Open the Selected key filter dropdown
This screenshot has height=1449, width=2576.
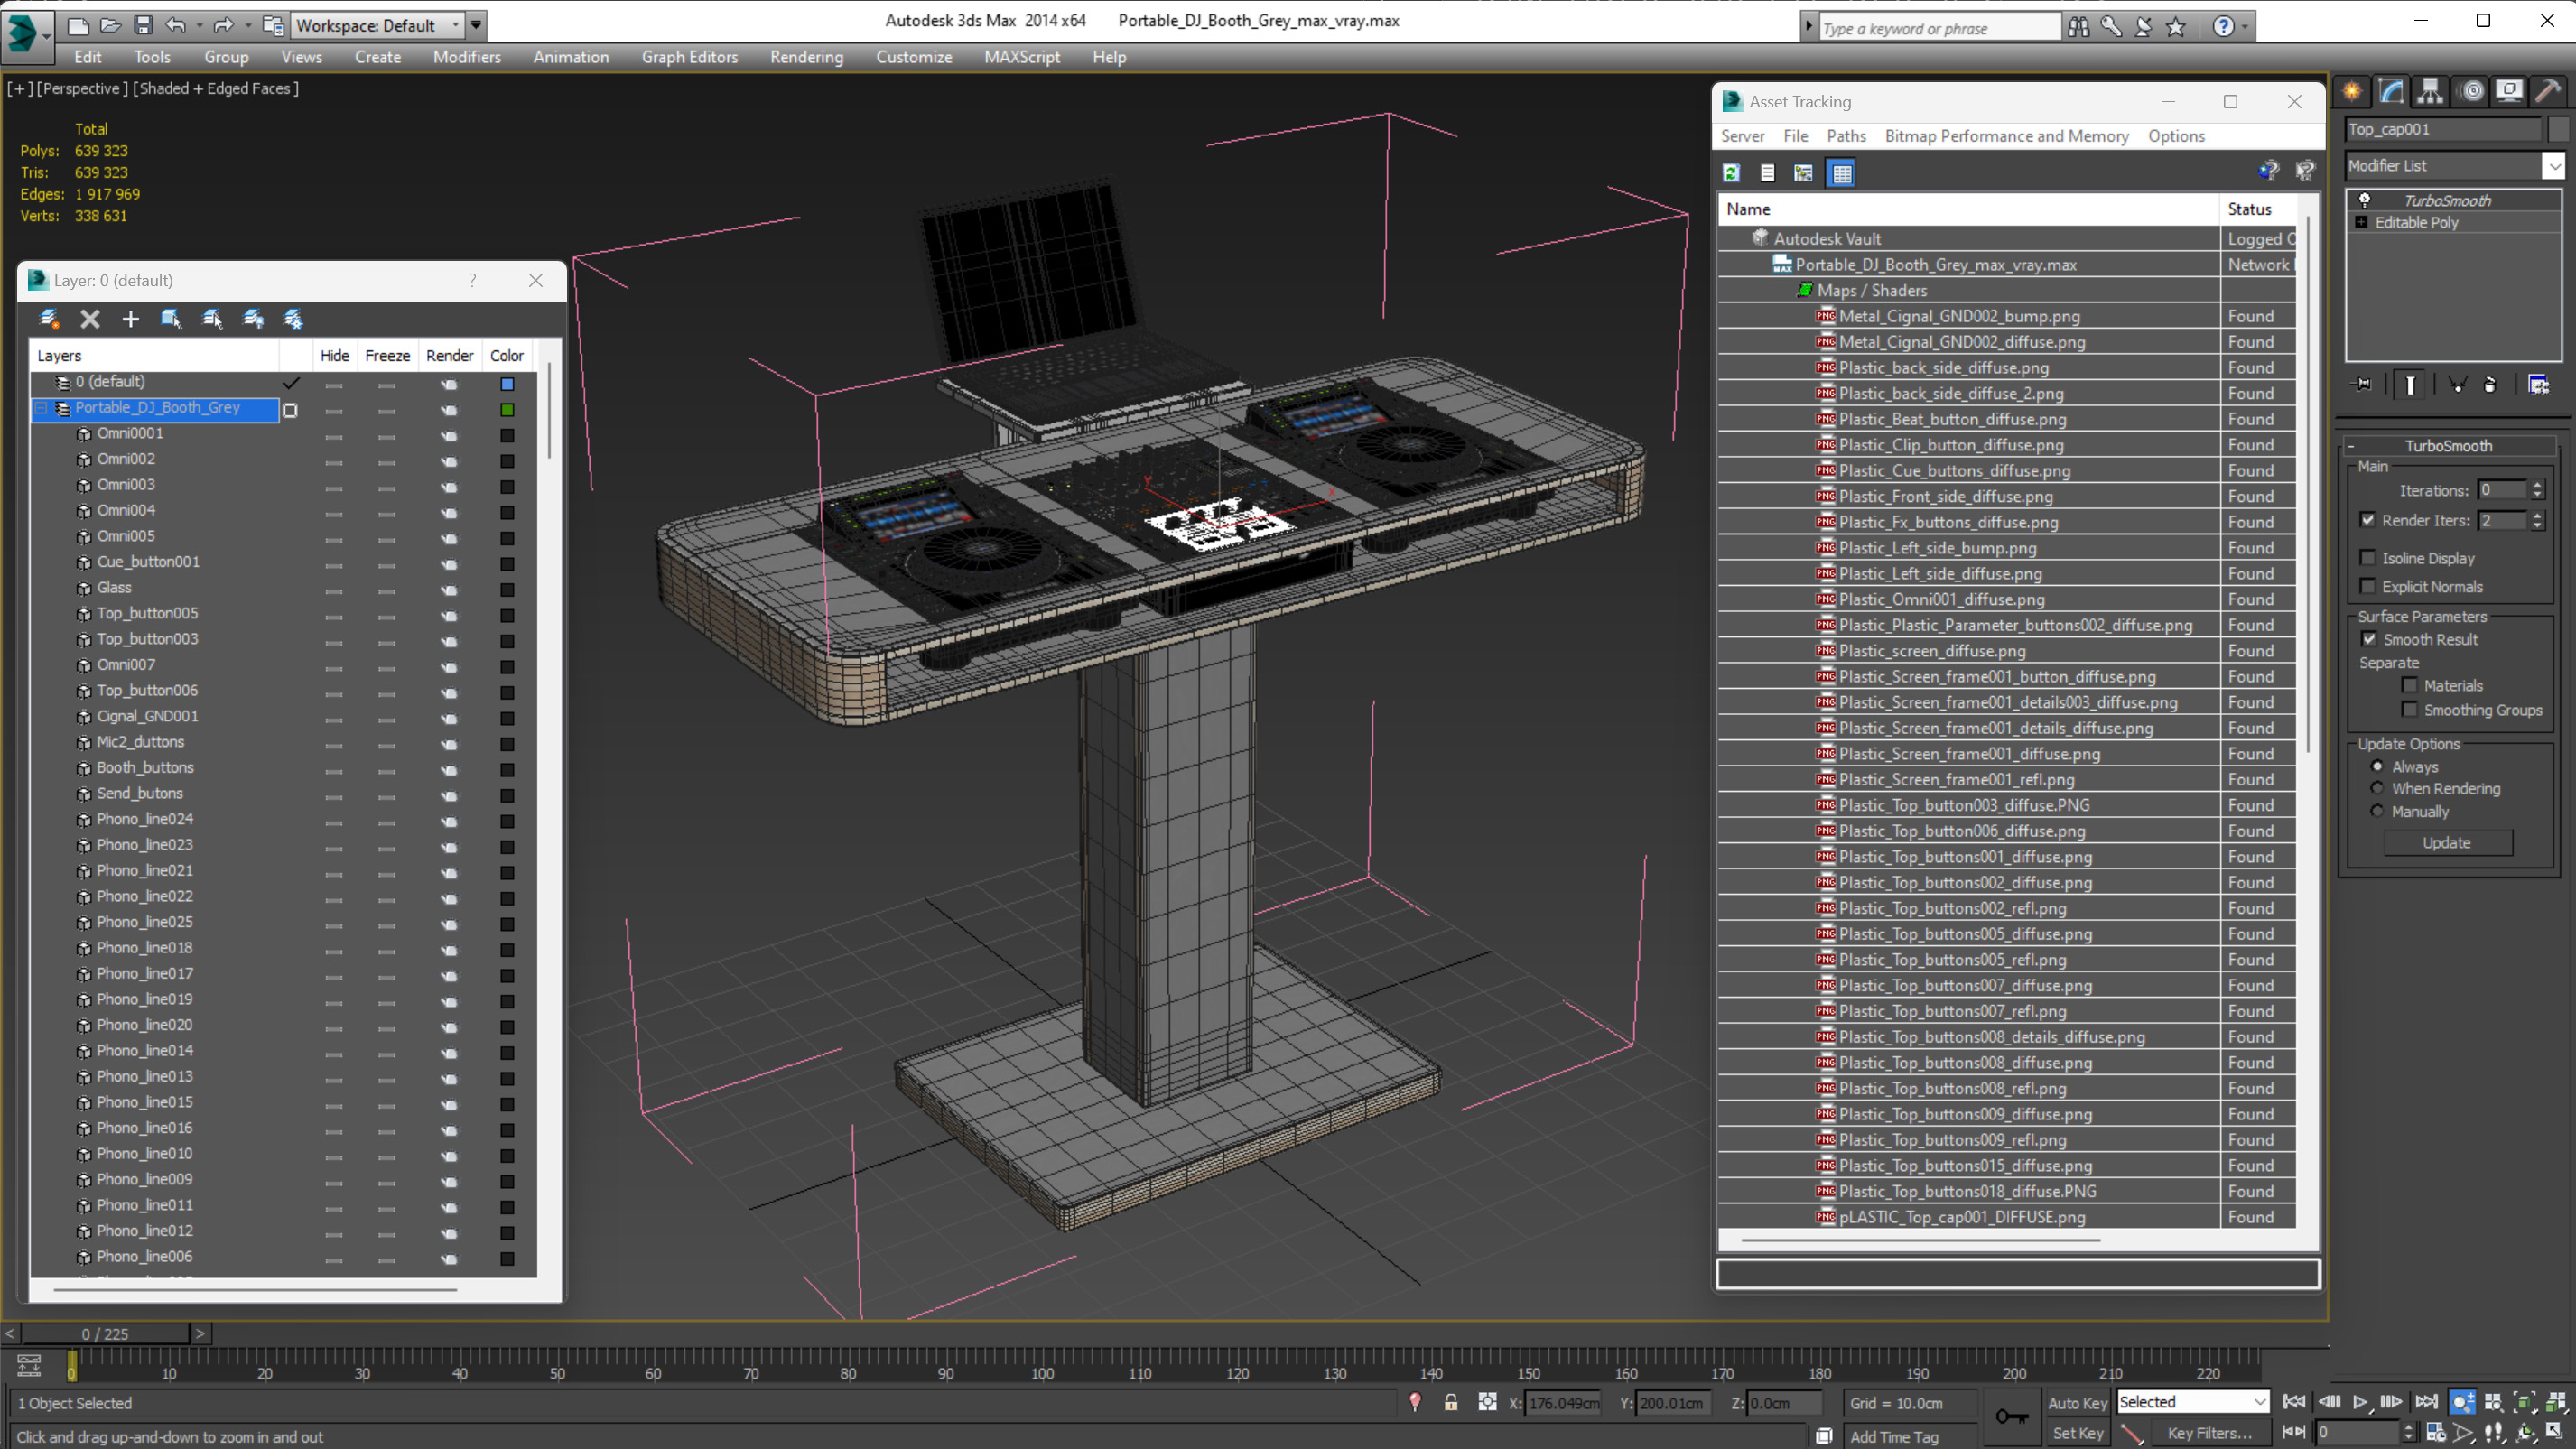click(x=2192, y=1402)
